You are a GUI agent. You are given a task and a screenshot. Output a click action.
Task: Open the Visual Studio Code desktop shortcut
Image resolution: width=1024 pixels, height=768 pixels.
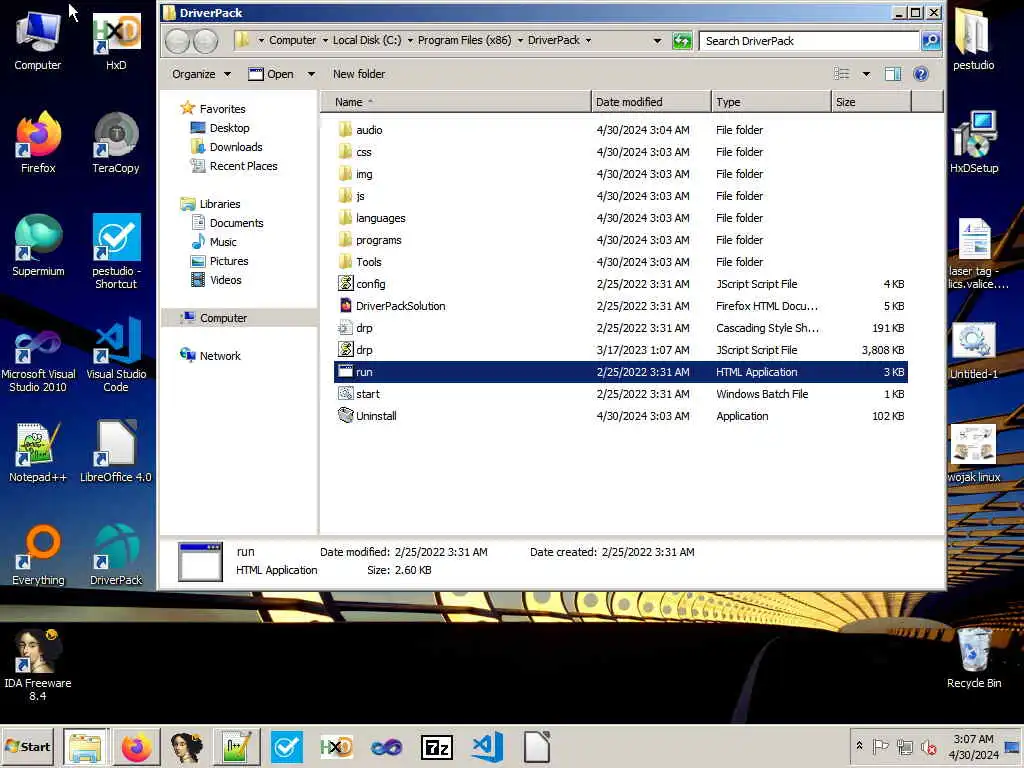(x=116, y=354)
